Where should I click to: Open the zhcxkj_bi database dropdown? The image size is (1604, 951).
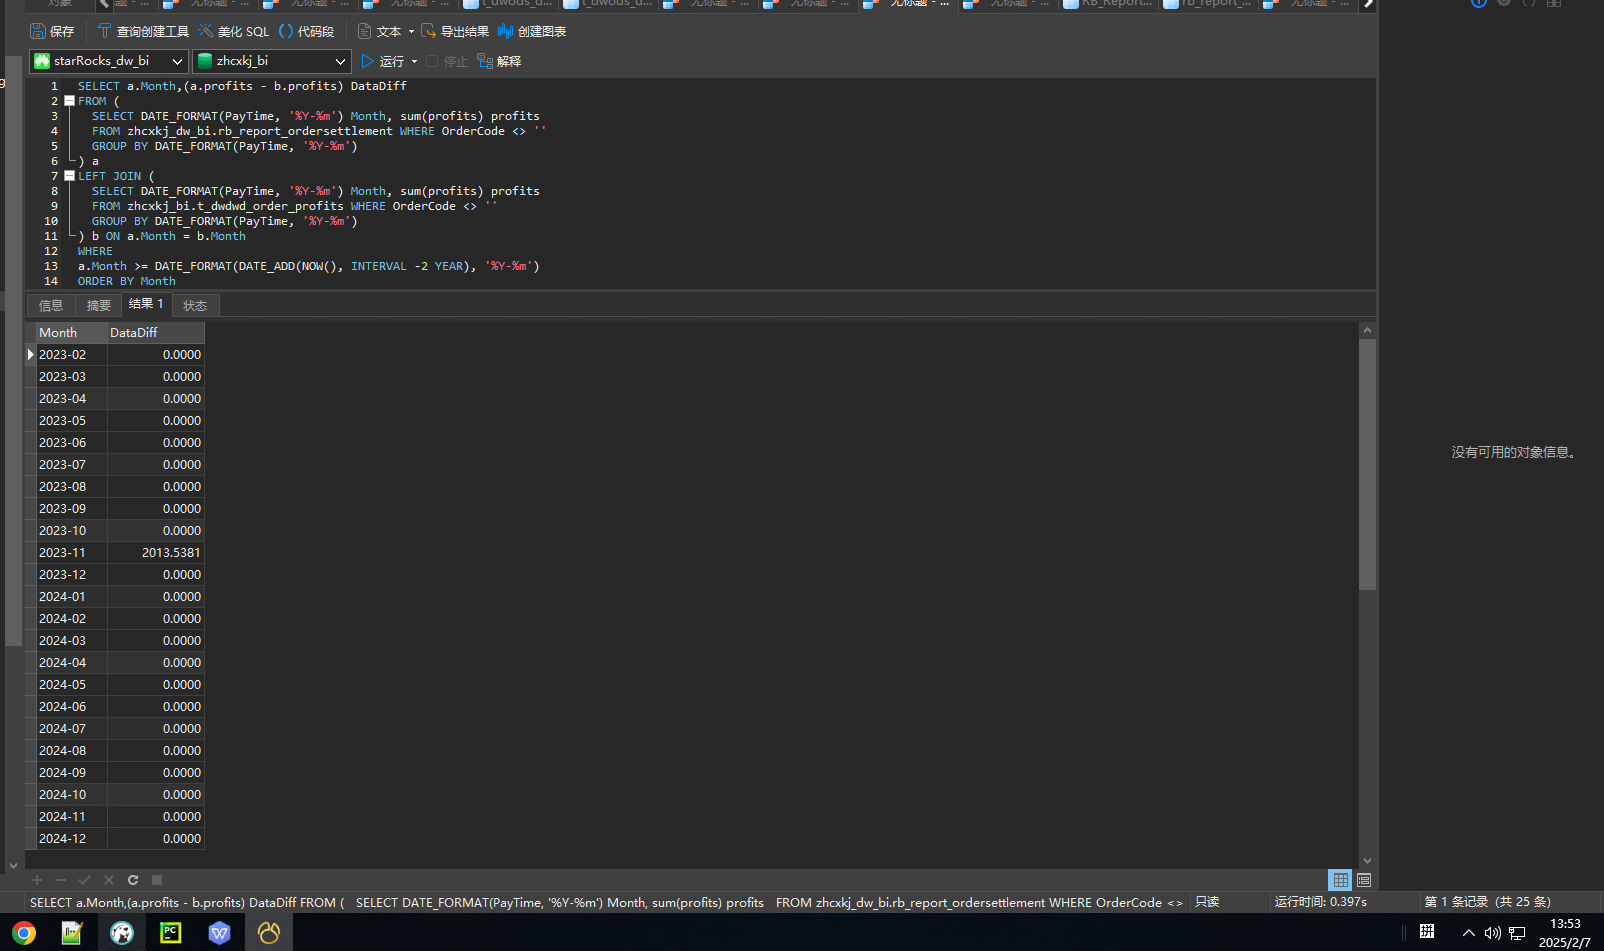pyautogui.click(x=271, y=61)
